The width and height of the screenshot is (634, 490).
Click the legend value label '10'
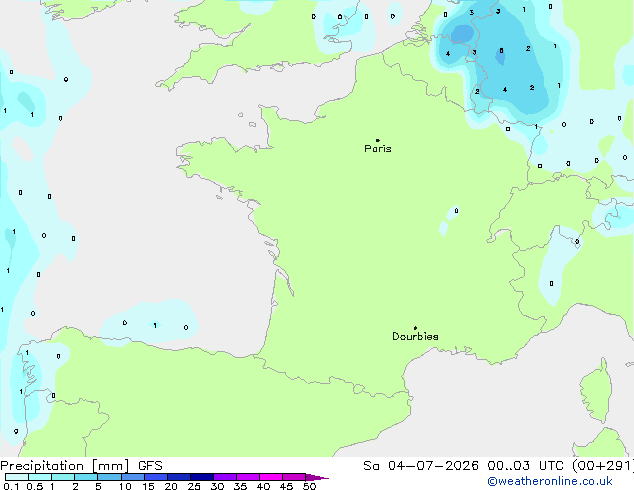125,486
